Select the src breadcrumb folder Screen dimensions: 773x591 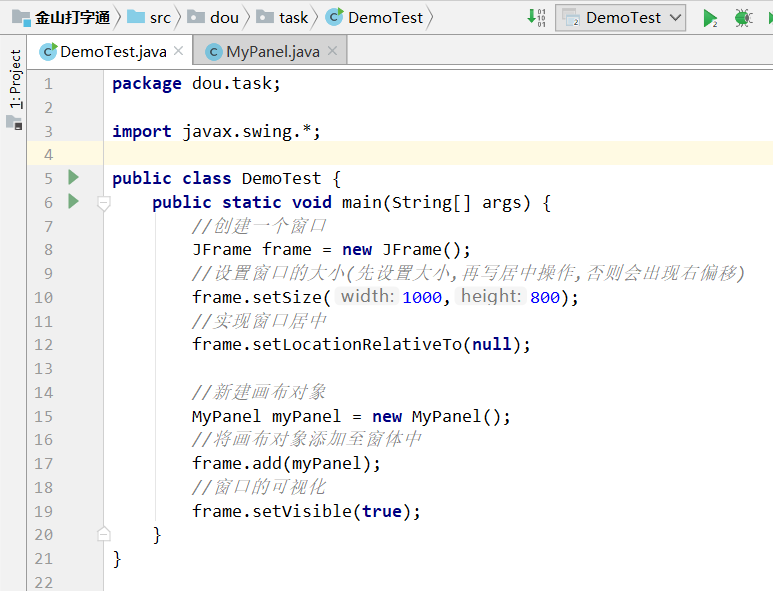[x=149, y=18]
